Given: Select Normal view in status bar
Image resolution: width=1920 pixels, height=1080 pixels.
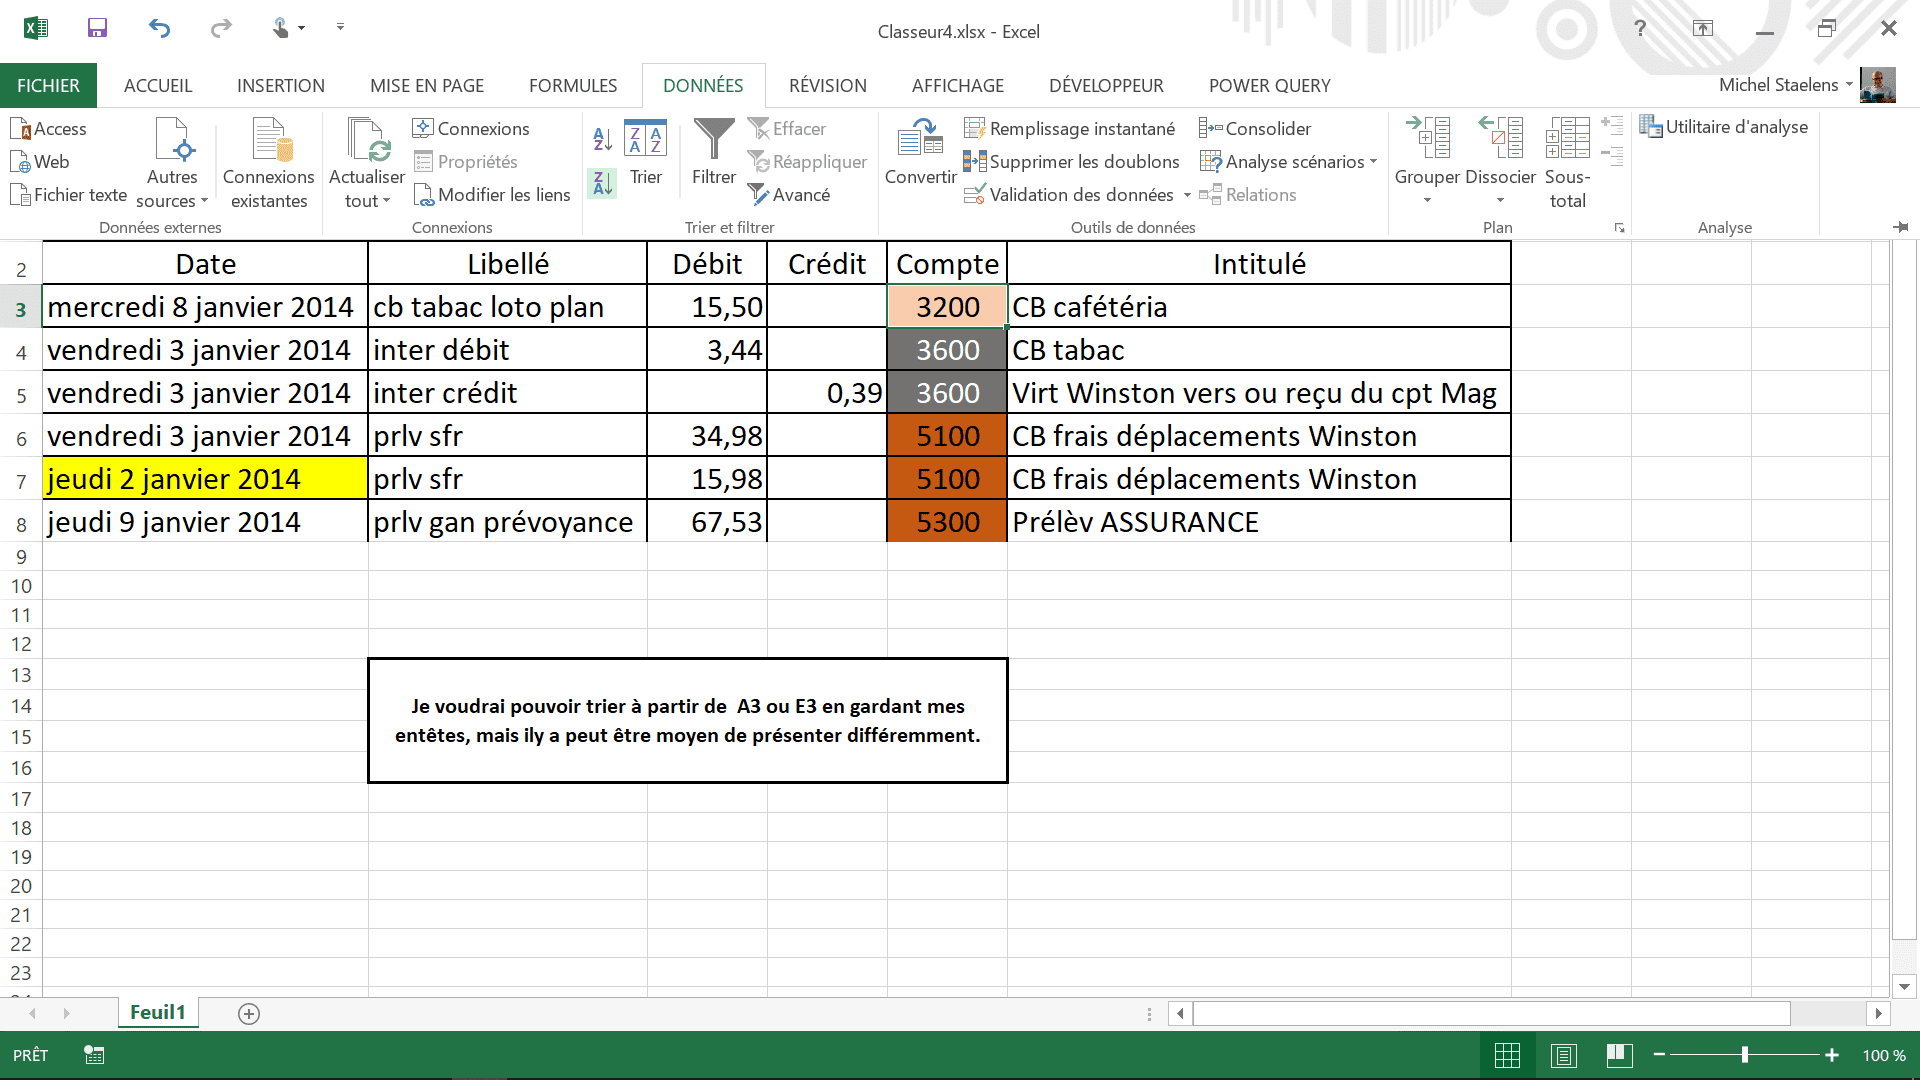Looking at the screenshot, I should (1507, 1055).
